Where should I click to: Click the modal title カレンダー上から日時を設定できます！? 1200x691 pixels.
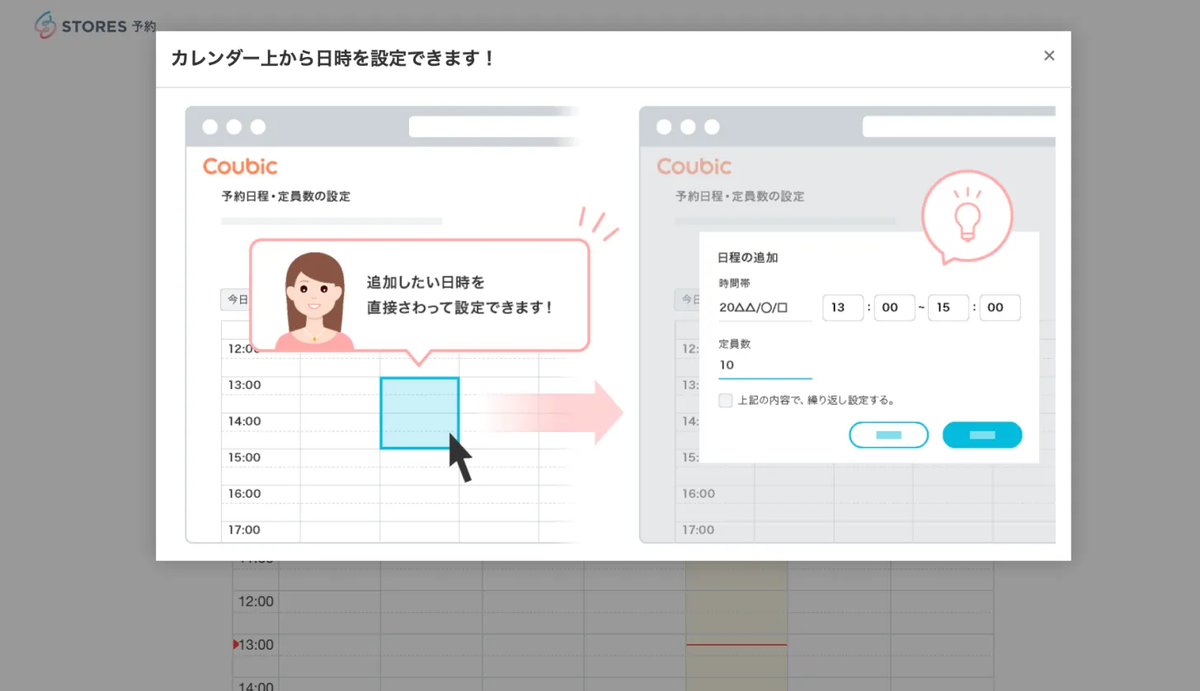333,58
